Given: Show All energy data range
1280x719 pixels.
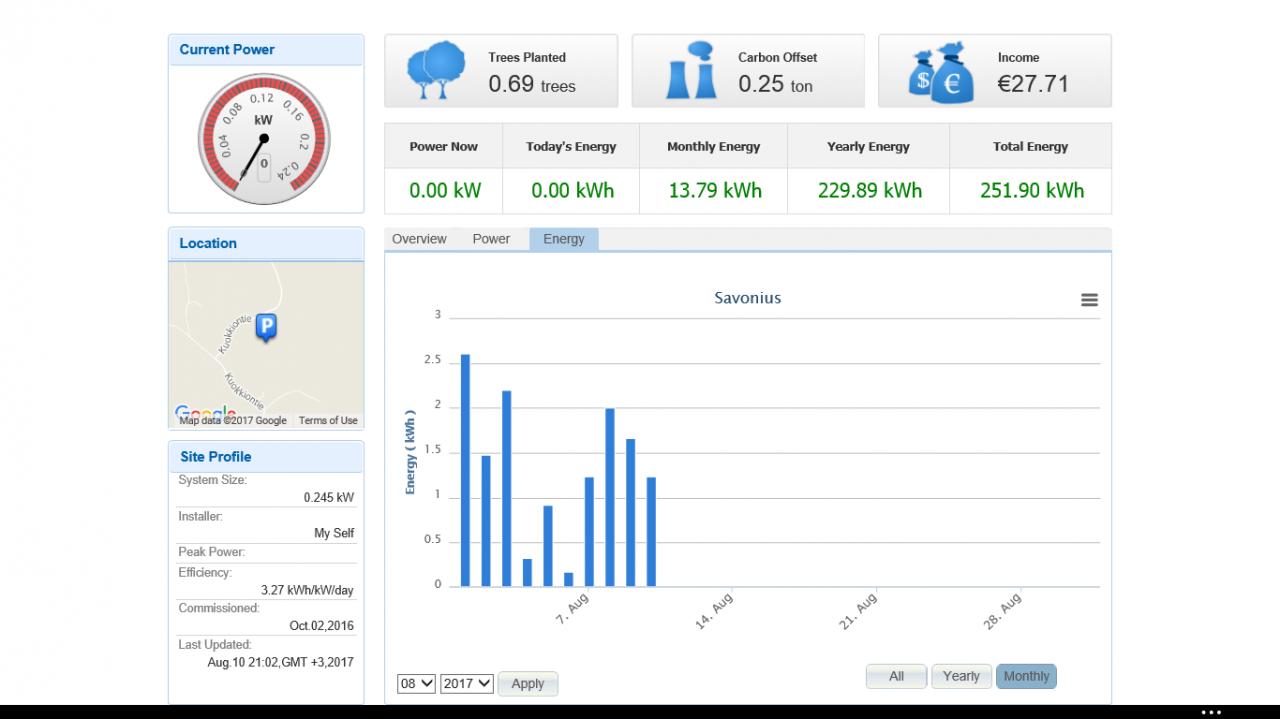Looking at the screenshot, I should (896, 677).
